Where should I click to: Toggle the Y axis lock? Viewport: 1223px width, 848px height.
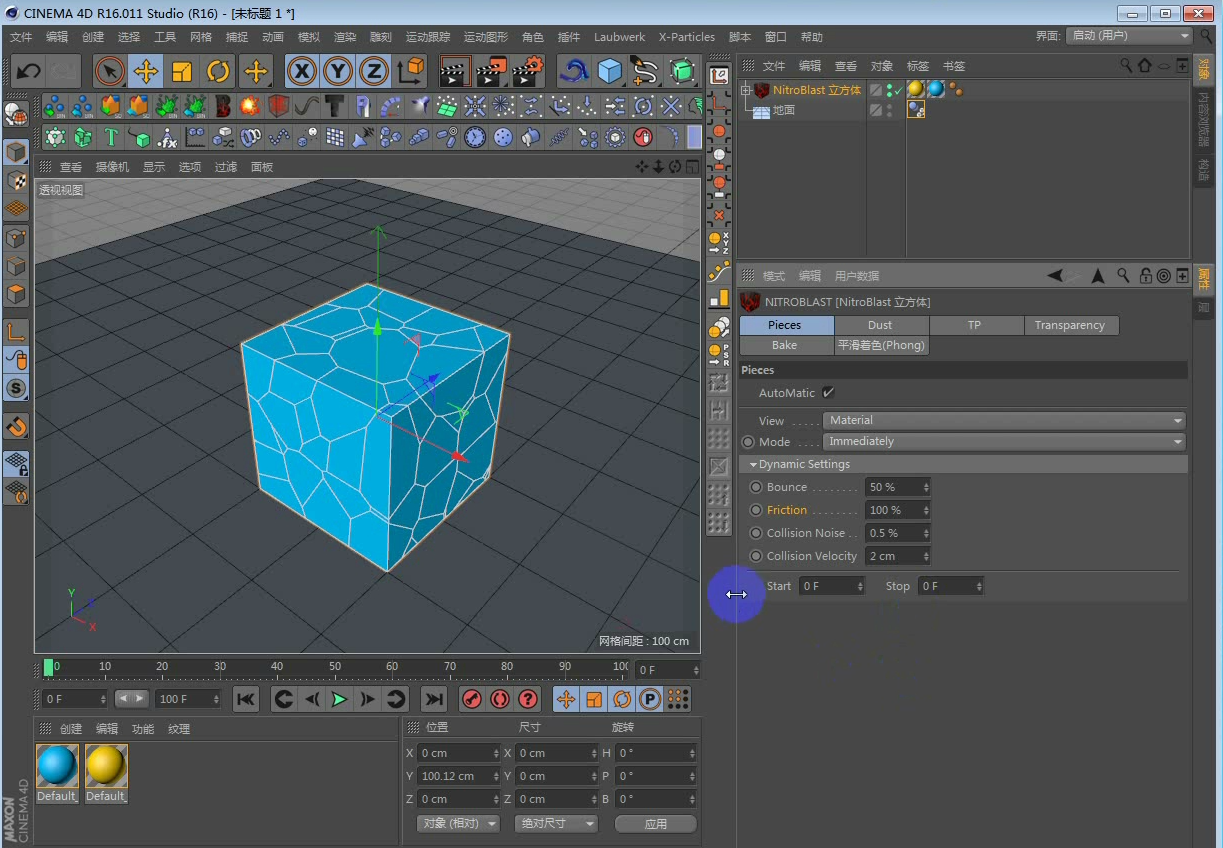pyautogui.click(x=338, y=71)
